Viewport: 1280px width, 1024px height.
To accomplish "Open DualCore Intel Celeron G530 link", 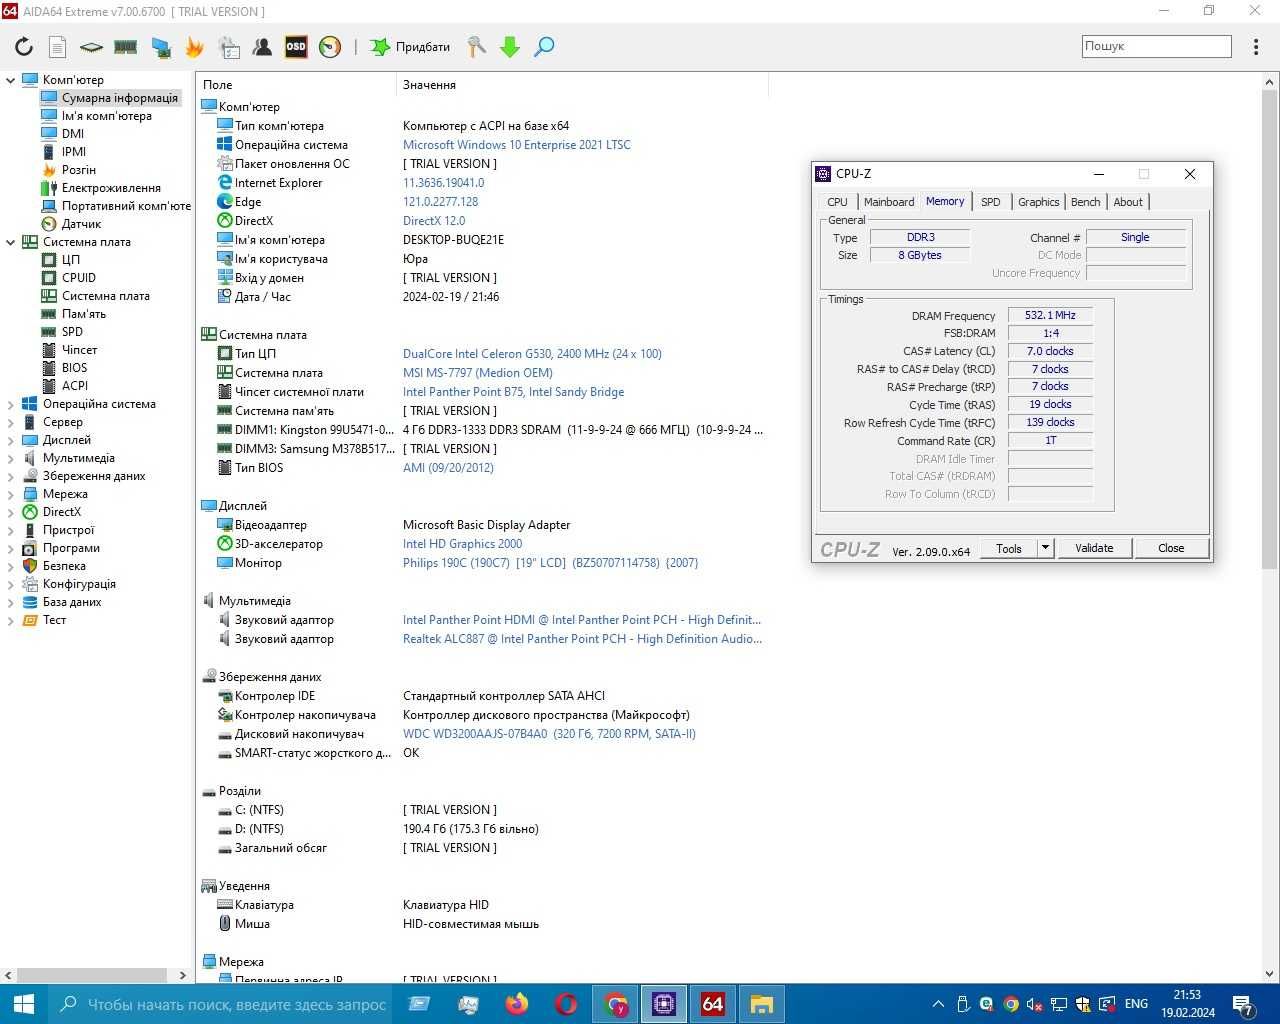I will [x=532, y=354].
